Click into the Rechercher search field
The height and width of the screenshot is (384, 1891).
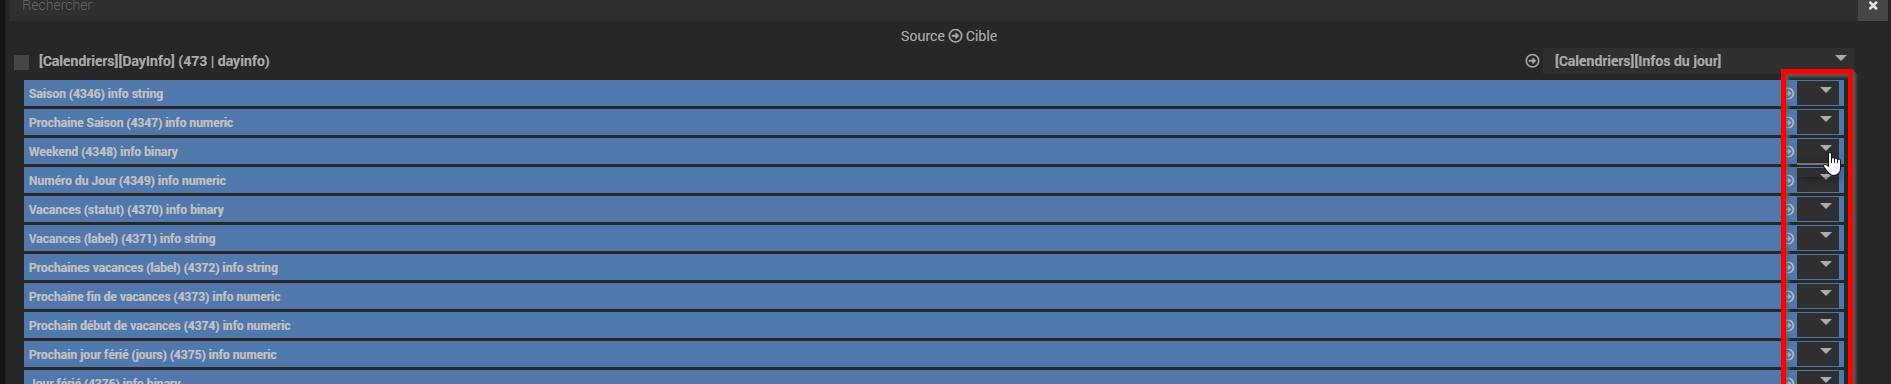click(x=930, y=8)
